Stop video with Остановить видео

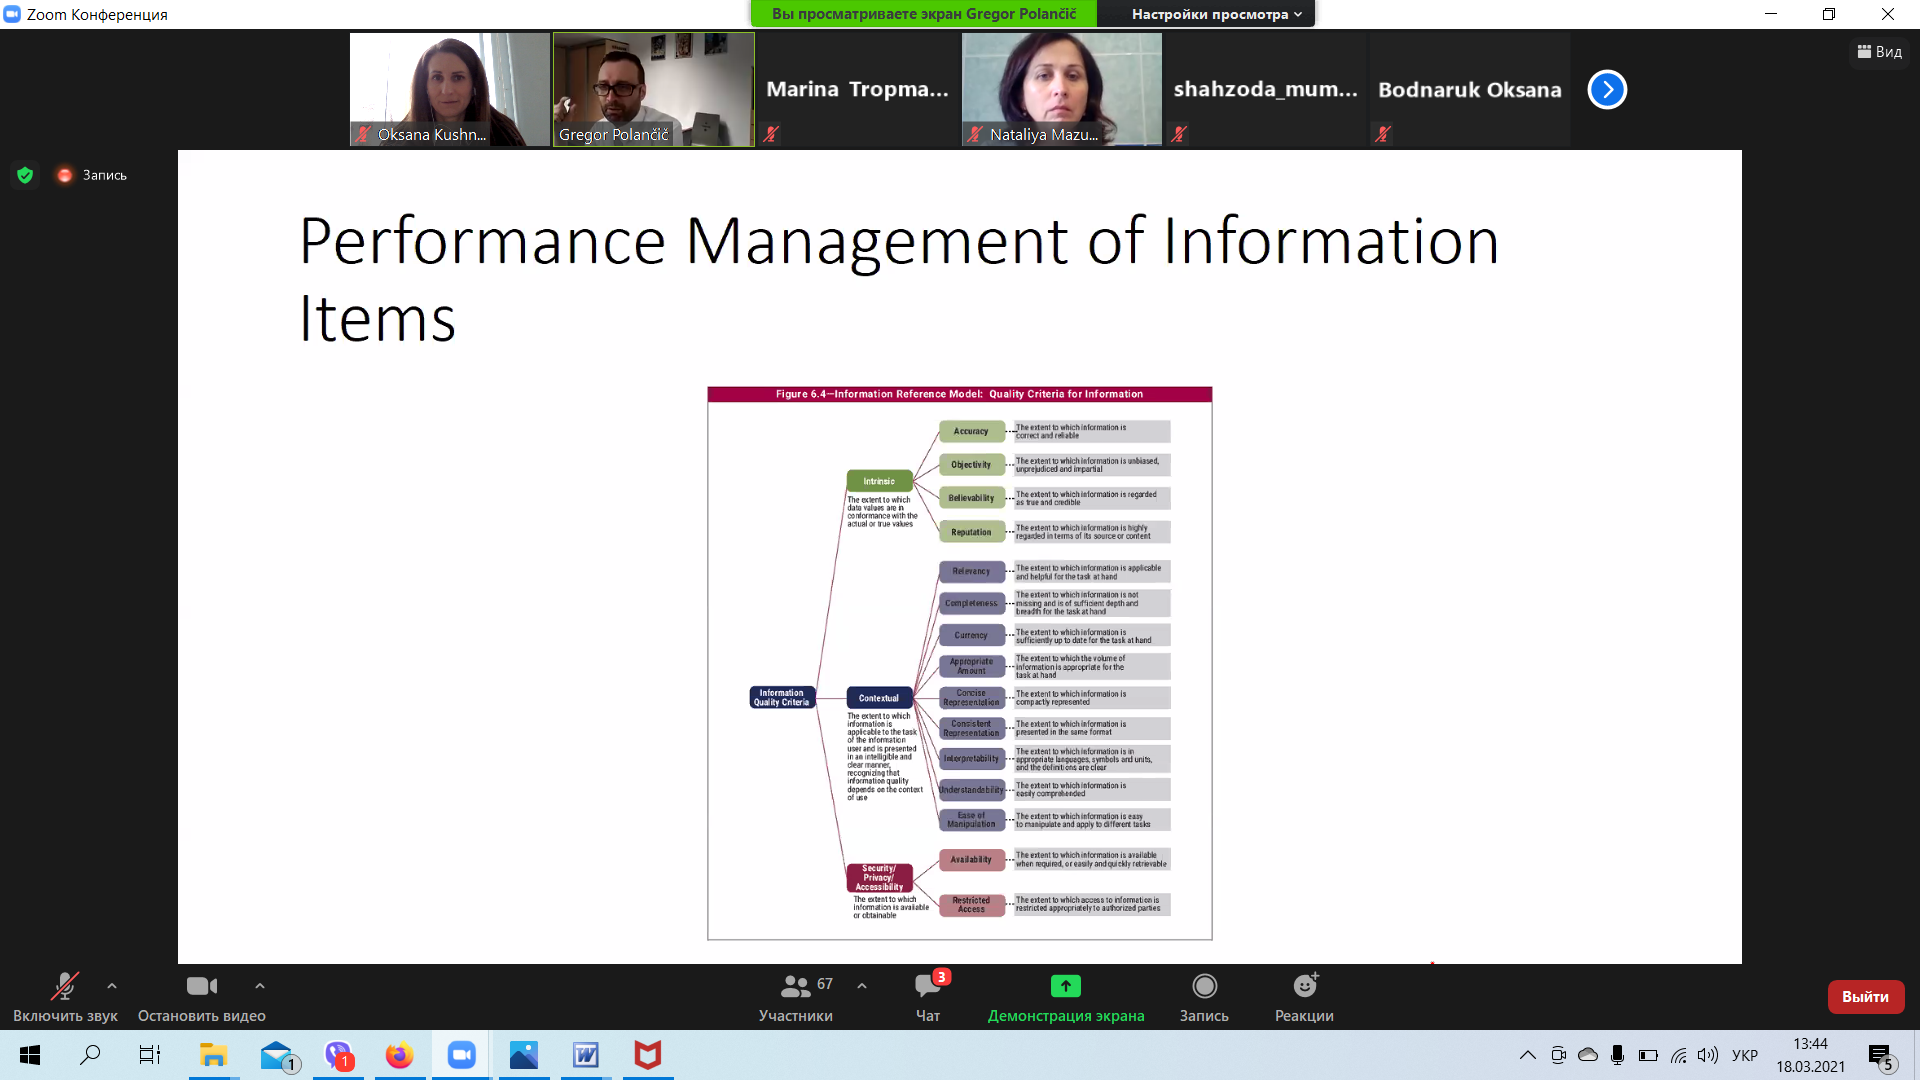(x=201, y=987)
